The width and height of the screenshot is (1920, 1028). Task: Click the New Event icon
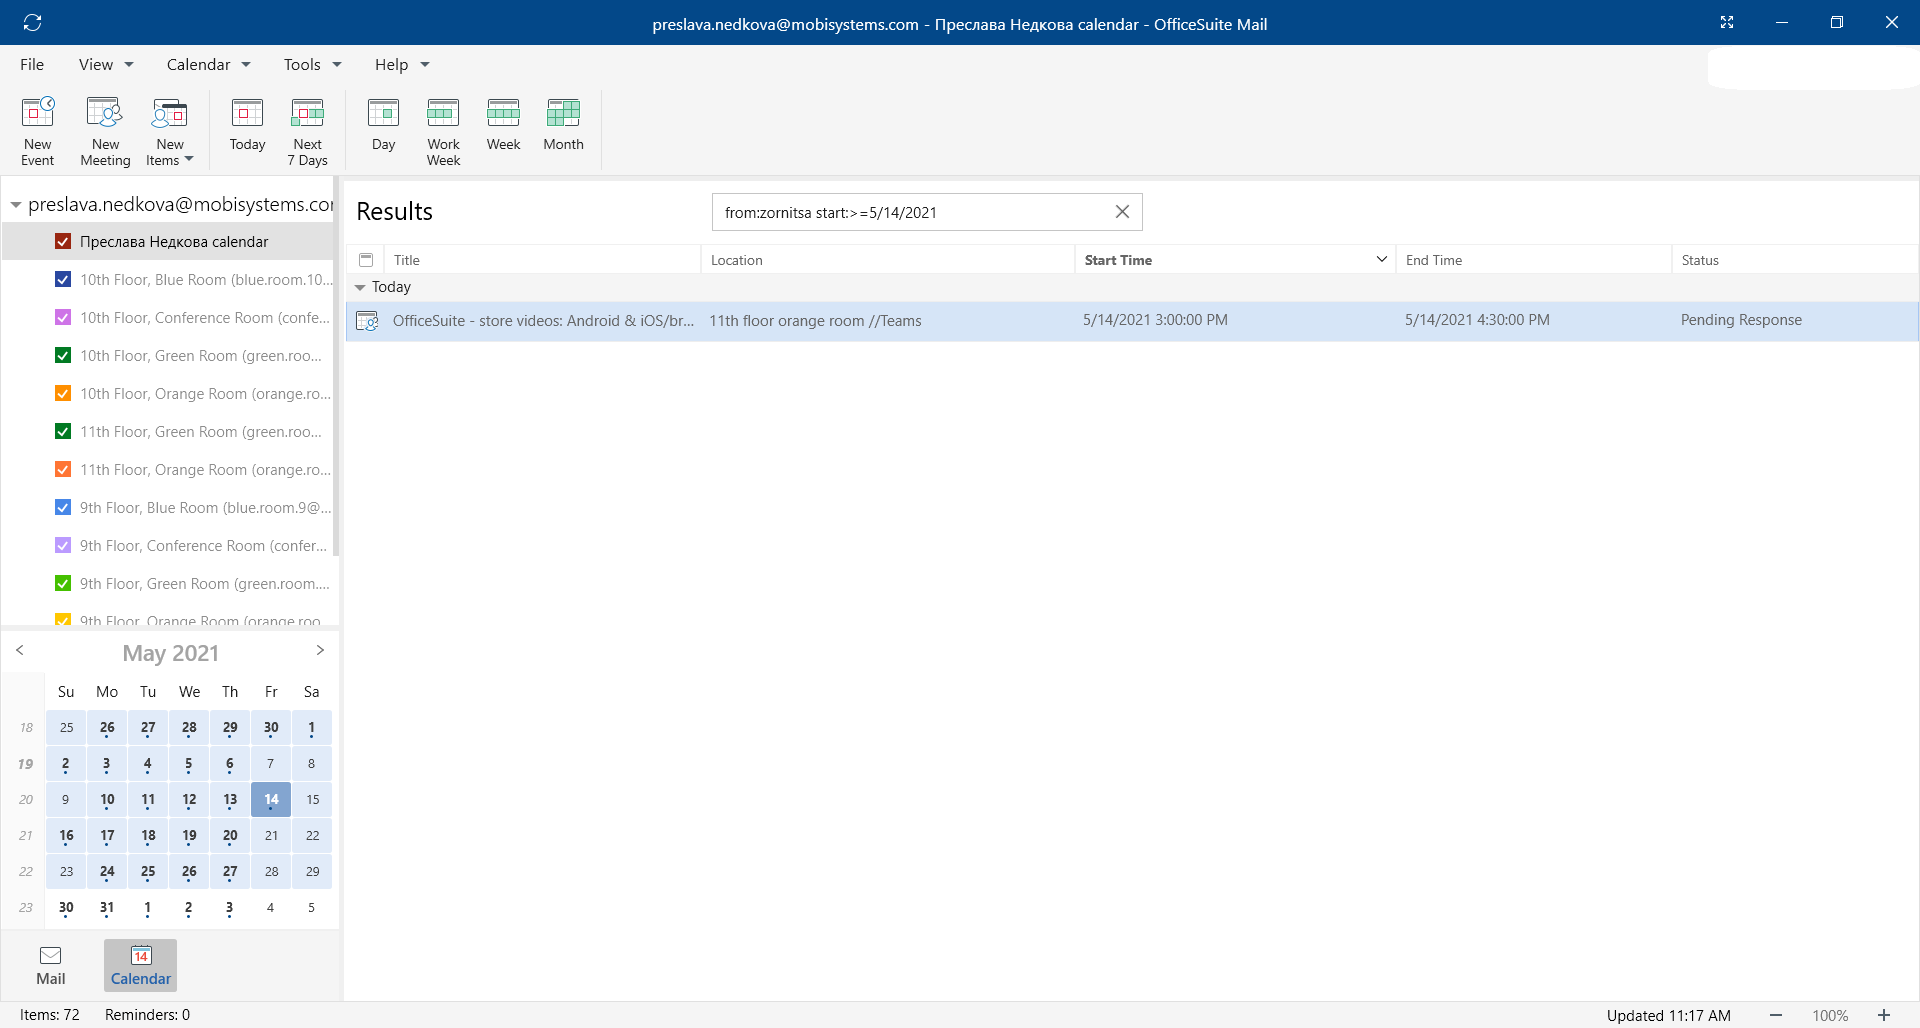(38, 131)
